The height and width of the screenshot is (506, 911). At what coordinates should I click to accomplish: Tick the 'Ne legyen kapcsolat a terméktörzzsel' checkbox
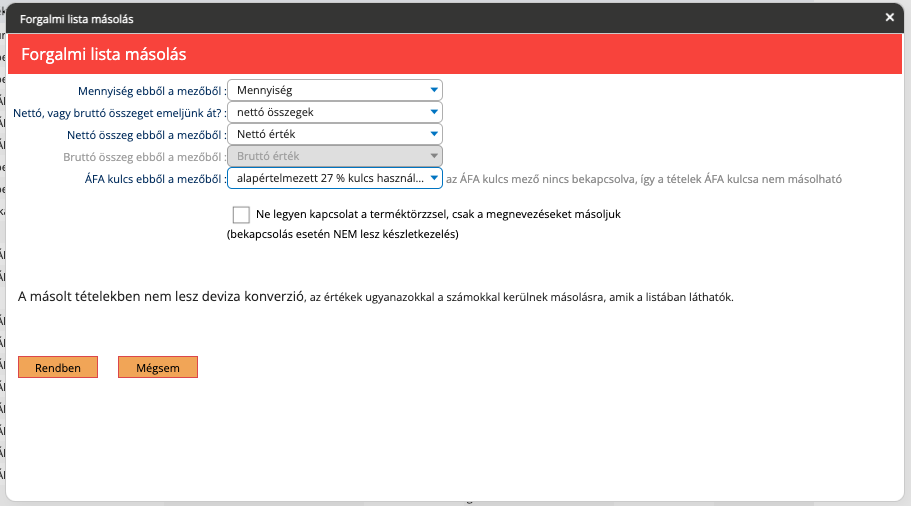241,214
